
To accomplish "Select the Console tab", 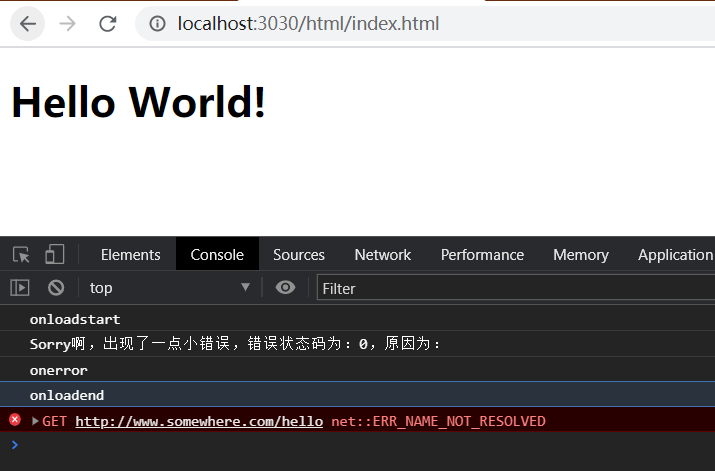I will click(217, 254).
